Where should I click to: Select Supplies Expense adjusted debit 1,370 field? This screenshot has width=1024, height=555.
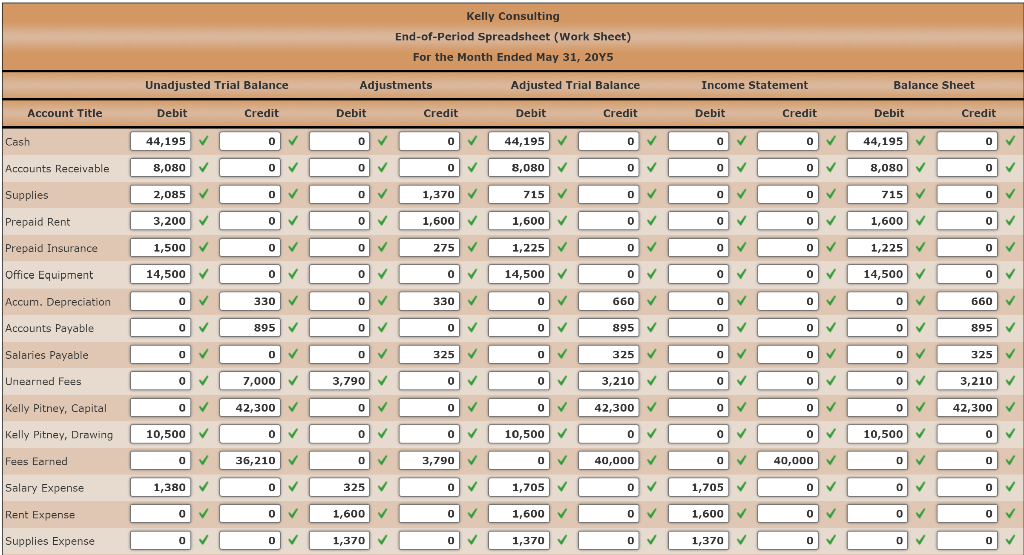[x=519, y=541]
